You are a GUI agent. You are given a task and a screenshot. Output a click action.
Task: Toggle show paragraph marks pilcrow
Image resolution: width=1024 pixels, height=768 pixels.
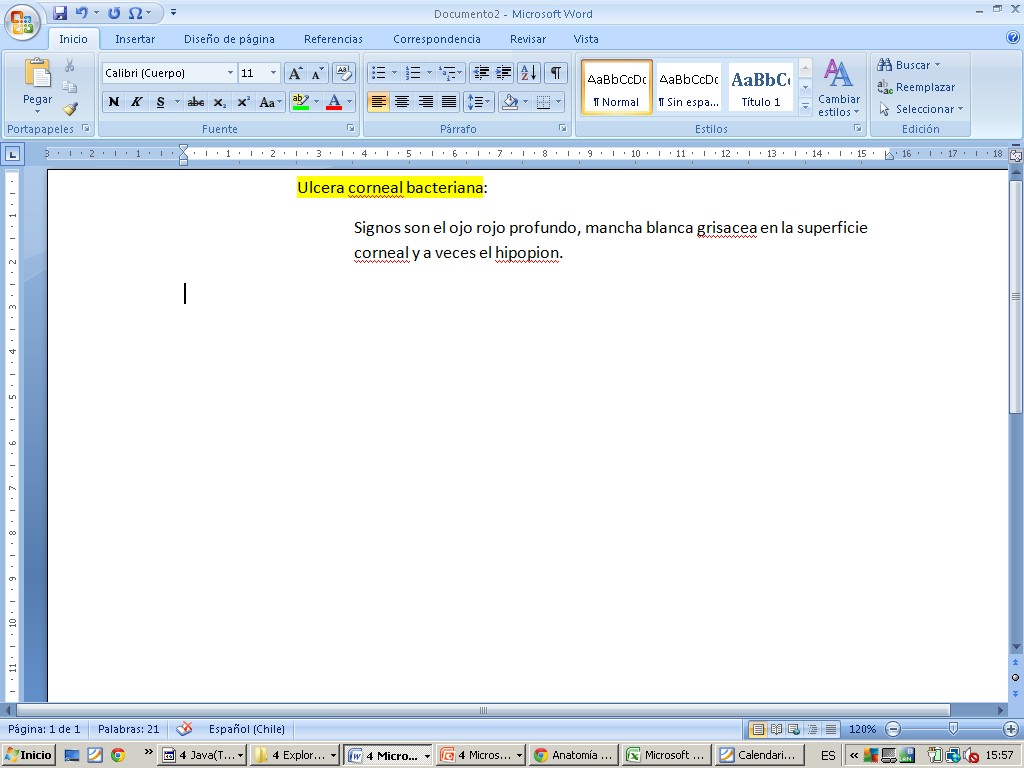(555, 73)
